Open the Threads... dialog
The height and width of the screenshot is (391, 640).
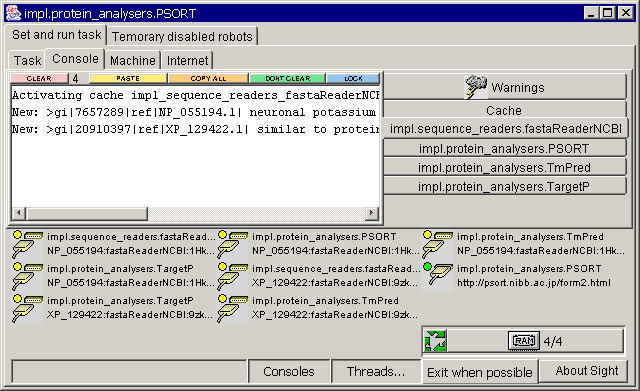376,371
